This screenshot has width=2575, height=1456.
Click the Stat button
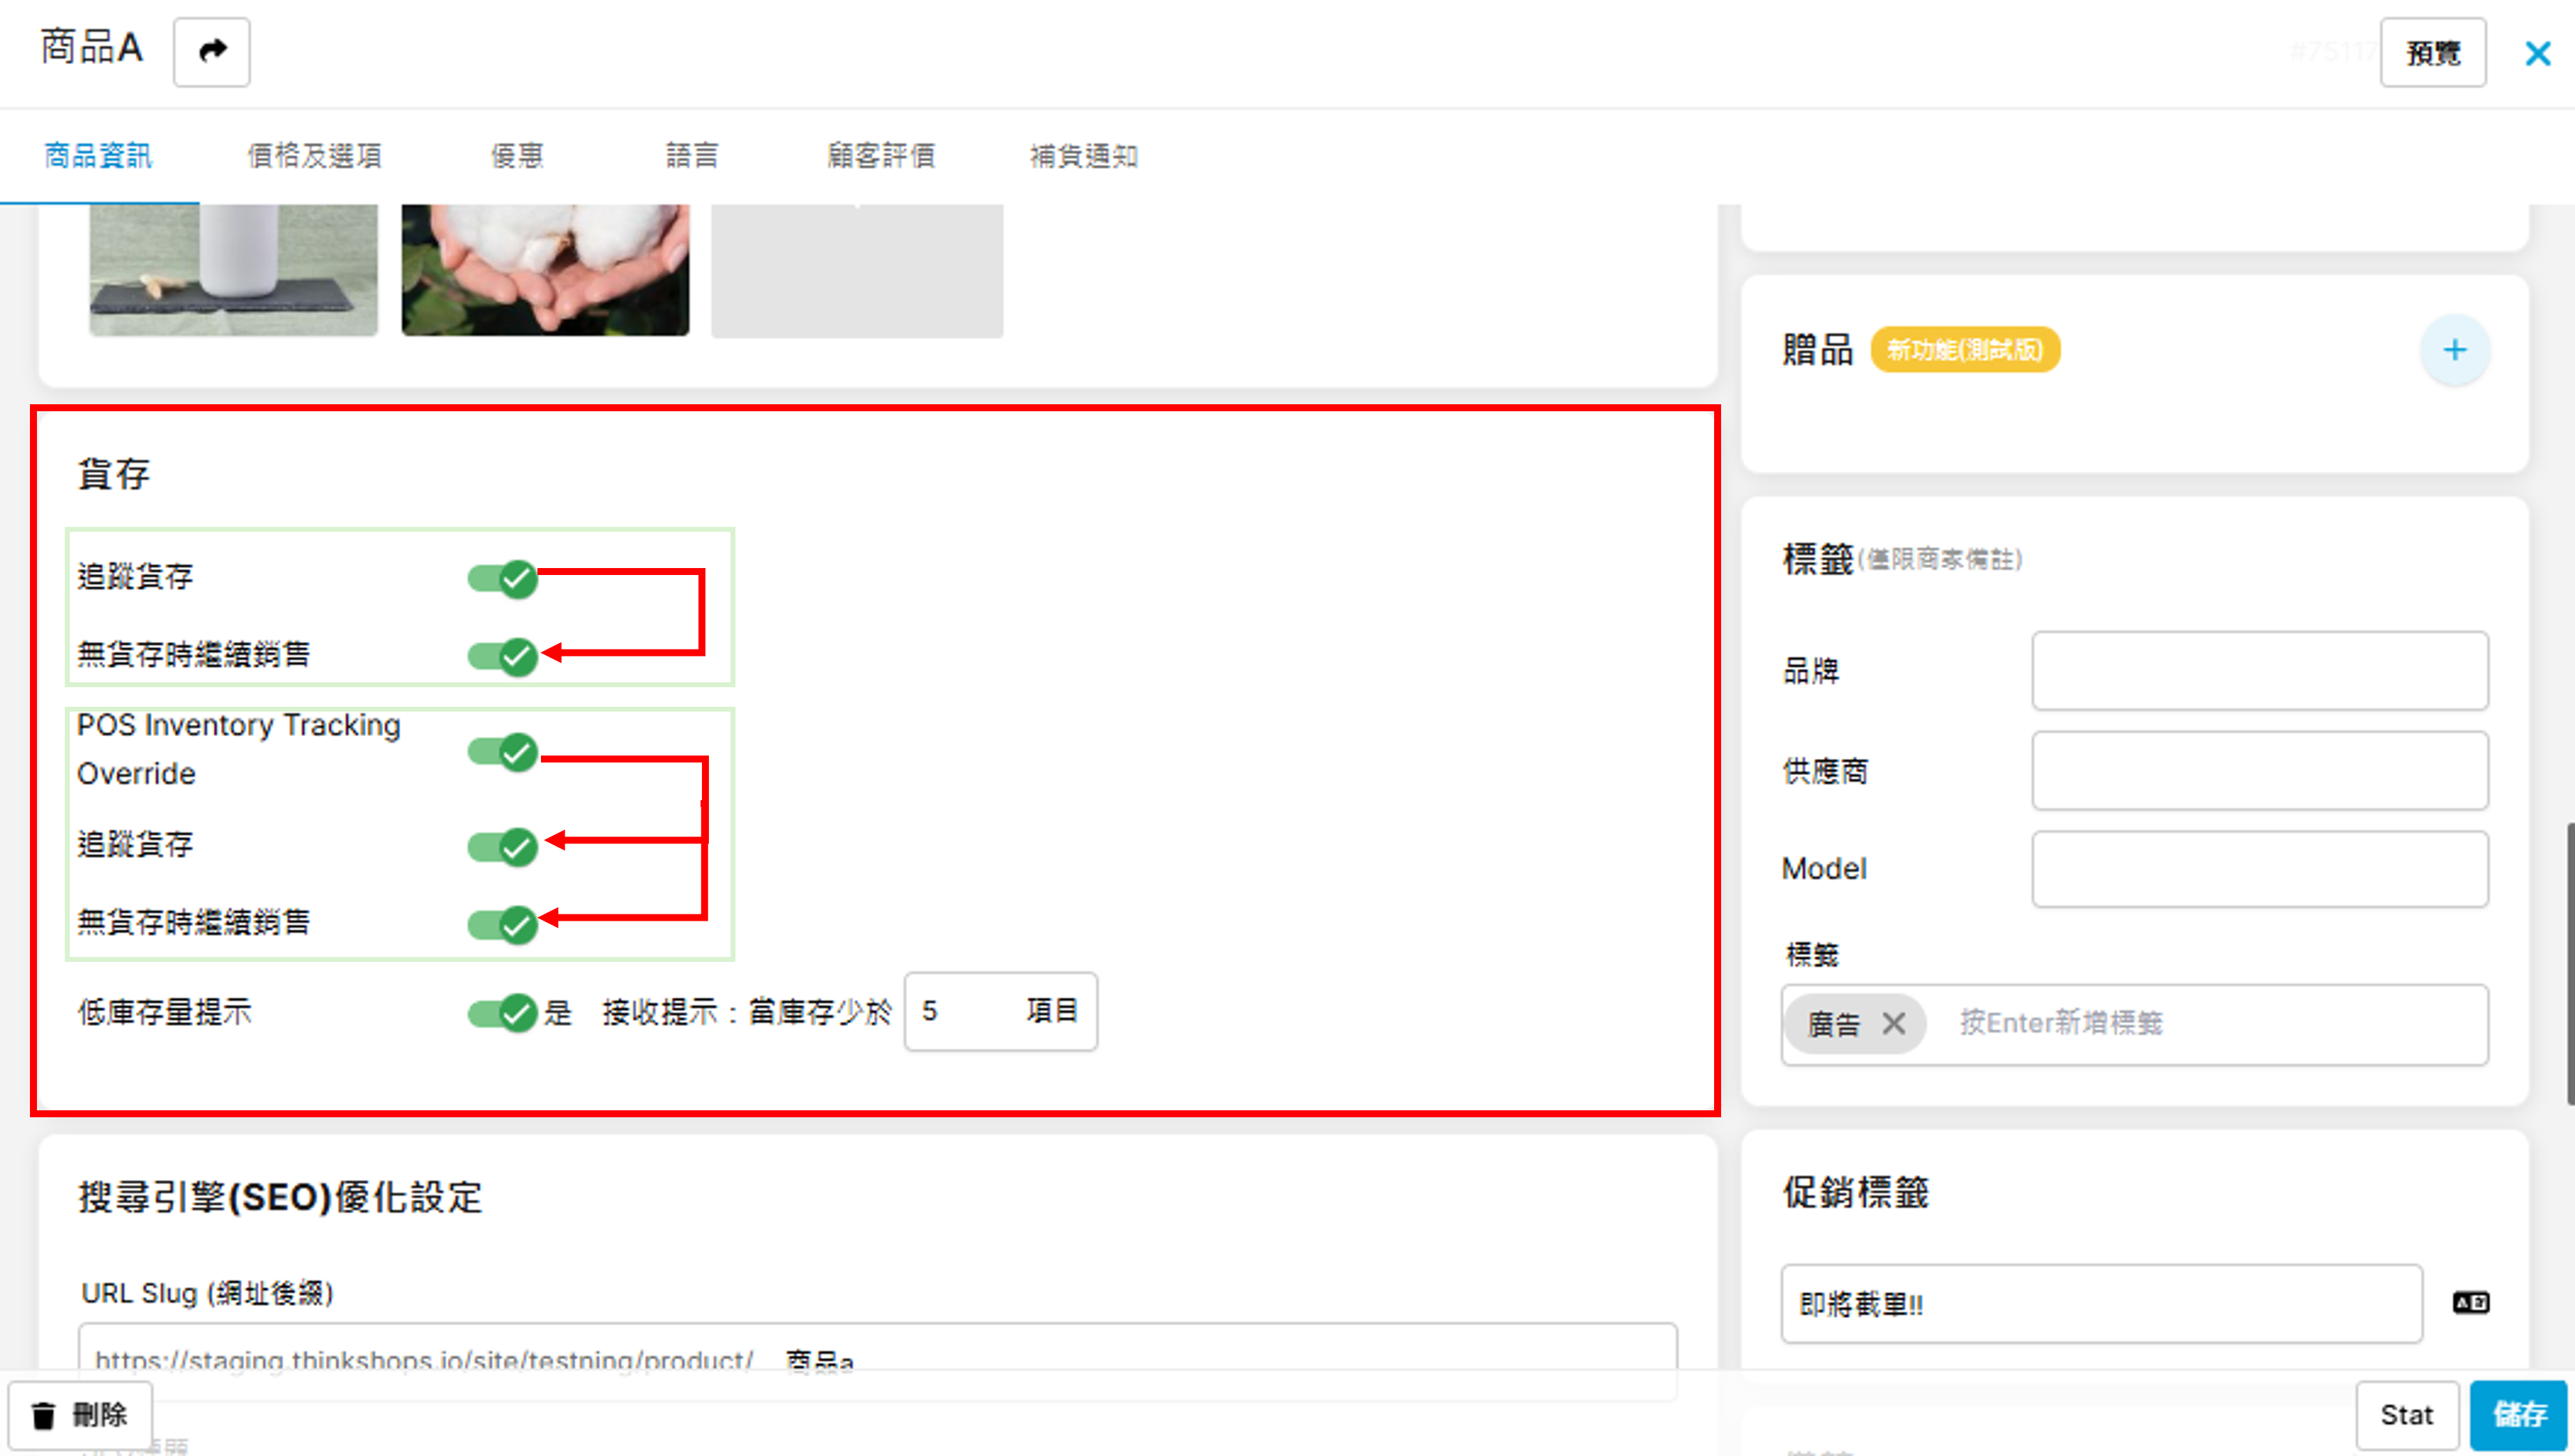2405,1414
